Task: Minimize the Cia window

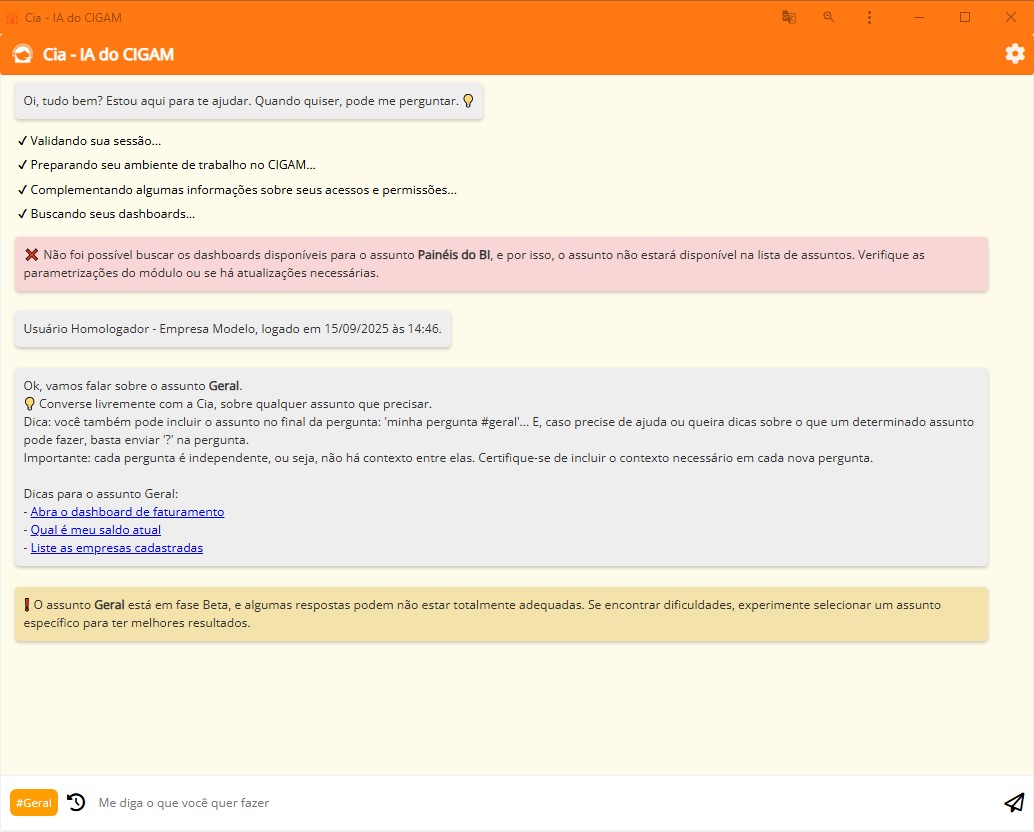Action: pos(919,17)
